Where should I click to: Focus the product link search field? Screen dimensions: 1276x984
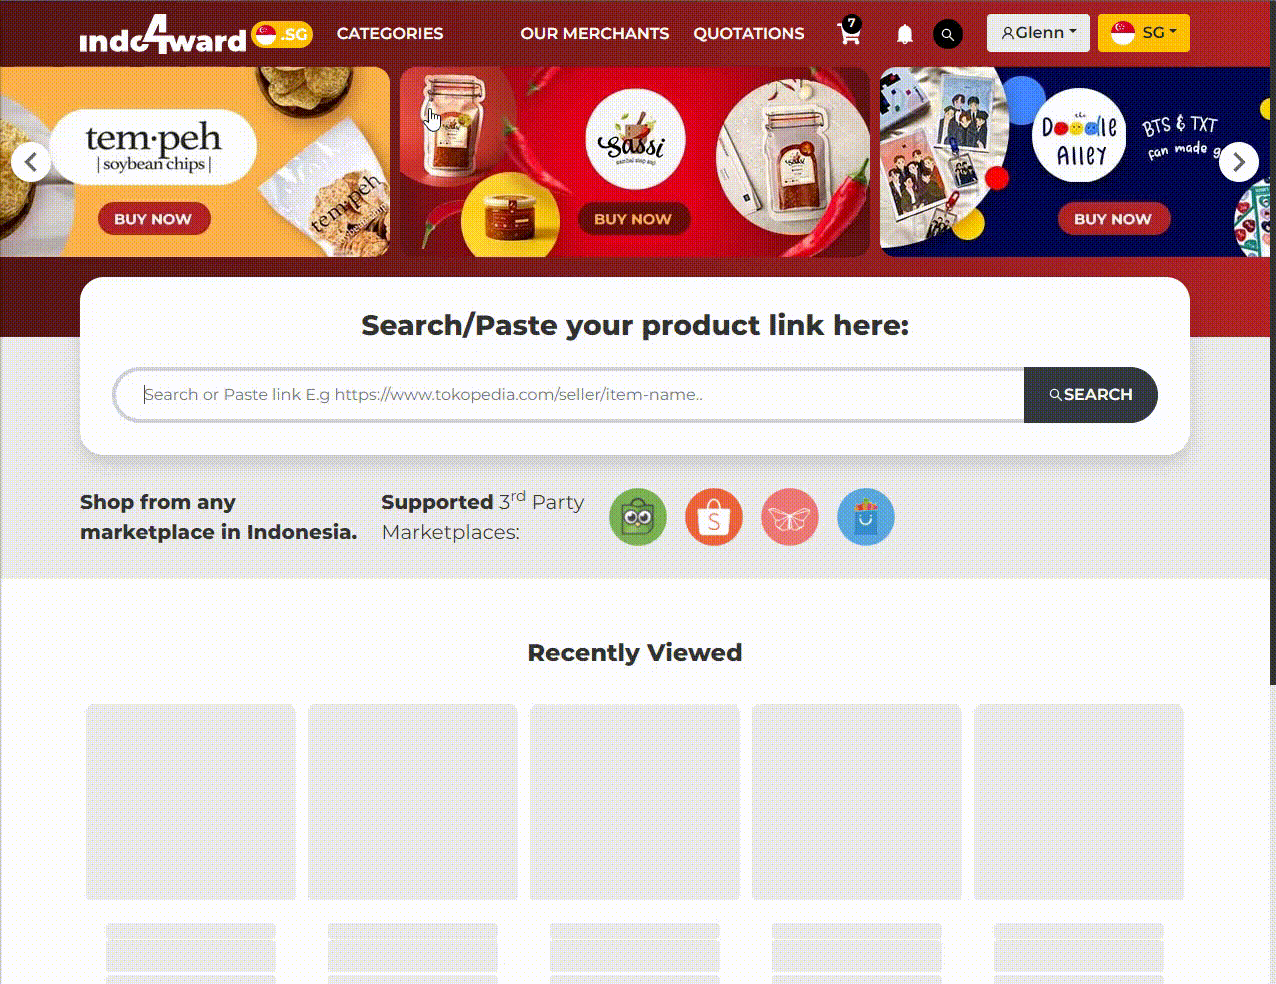coord(570,395)
